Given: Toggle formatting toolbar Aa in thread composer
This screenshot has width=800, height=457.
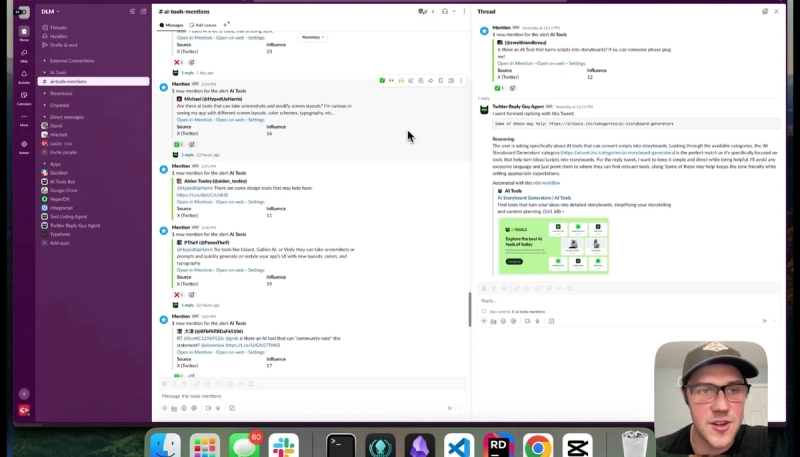Looking at the screenshot, I should [x=493, y=321].
